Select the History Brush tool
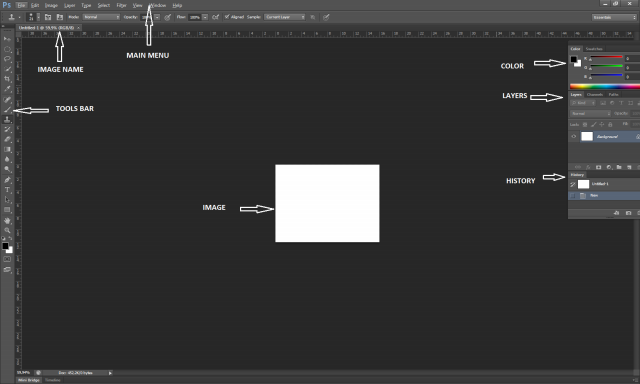The height and width of the screenshot is (384, 640). click(x=7, y=129)
